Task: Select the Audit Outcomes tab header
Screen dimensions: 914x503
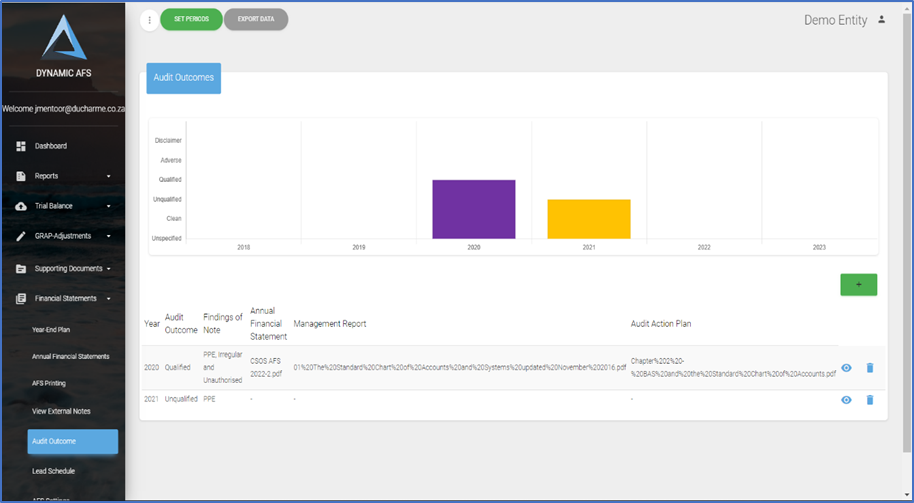Action: pyautogui.click(x=184, y=78)
